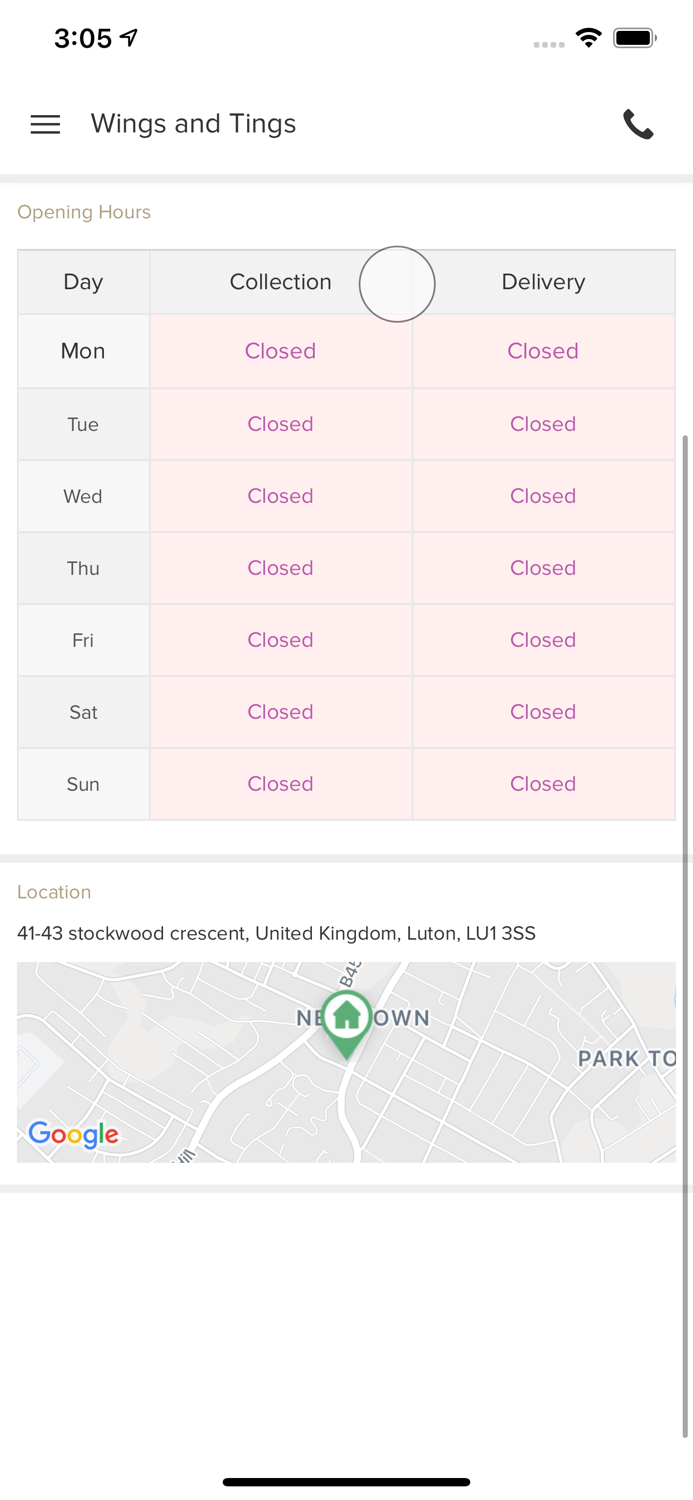Tap Sunday's Delivery Closed cell

[x=543, y=784]
